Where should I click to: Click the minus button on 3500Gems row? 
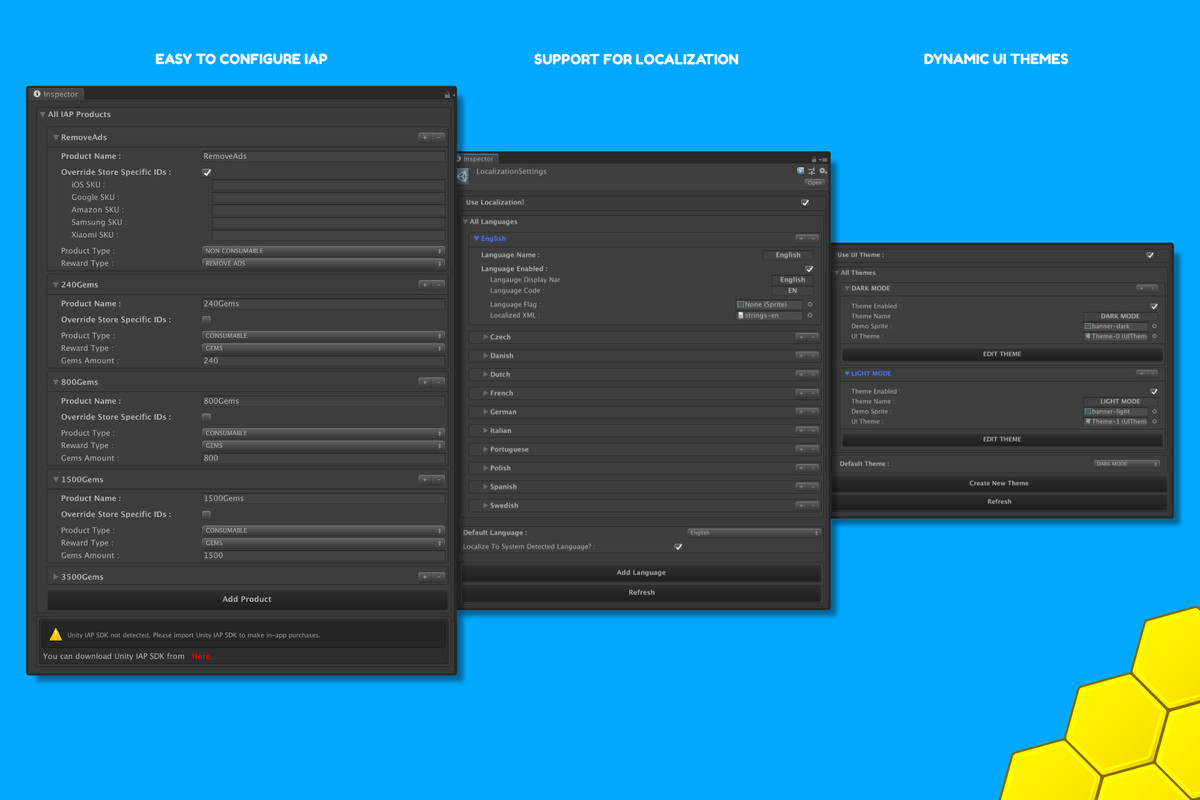[x=438, y=577]
